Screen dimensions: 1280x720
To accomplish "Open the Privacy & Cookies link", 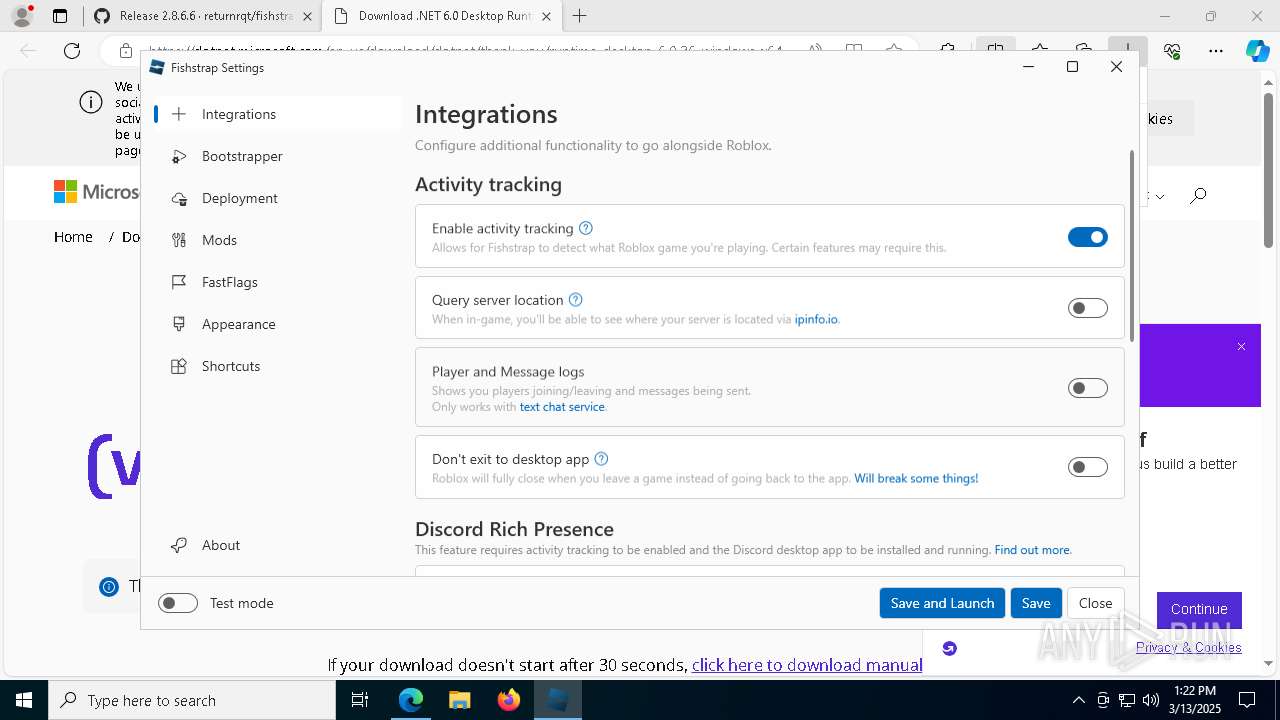I will pos(1189,647).
